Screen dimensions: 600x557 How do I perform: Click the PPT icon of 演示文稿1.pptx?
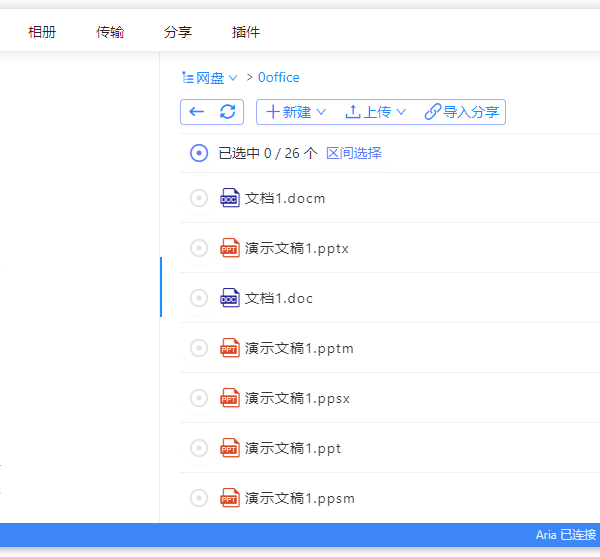[230, 248]
